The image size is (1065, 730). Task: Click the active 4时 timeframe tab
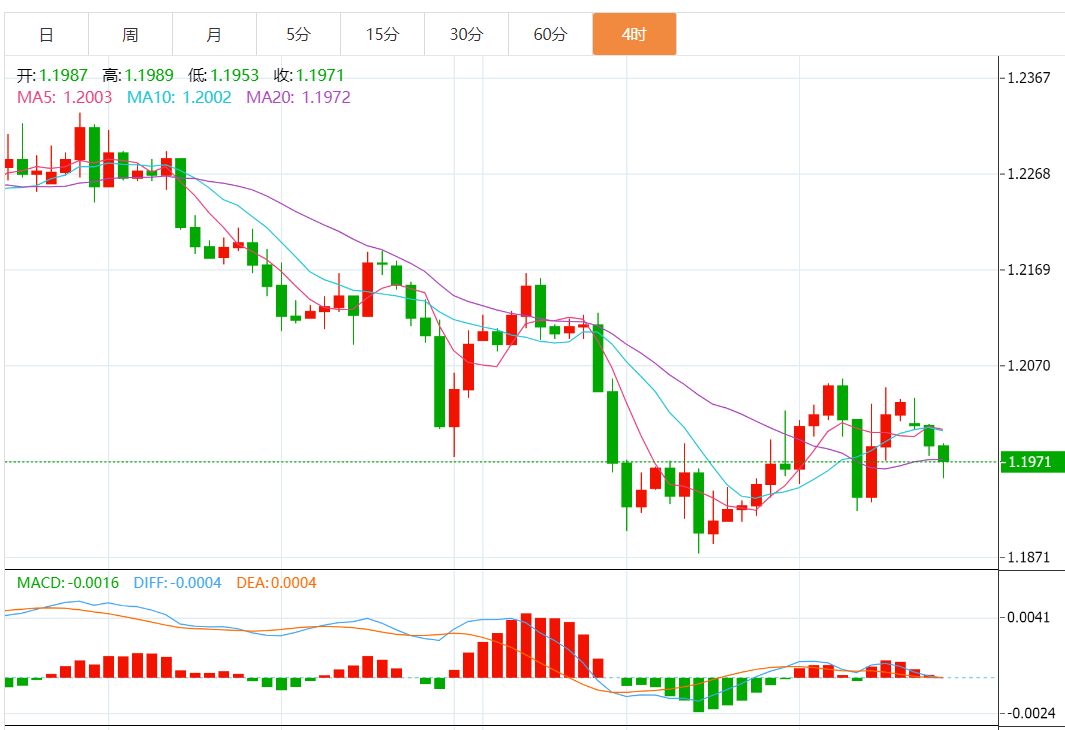(x=634, y=34)
